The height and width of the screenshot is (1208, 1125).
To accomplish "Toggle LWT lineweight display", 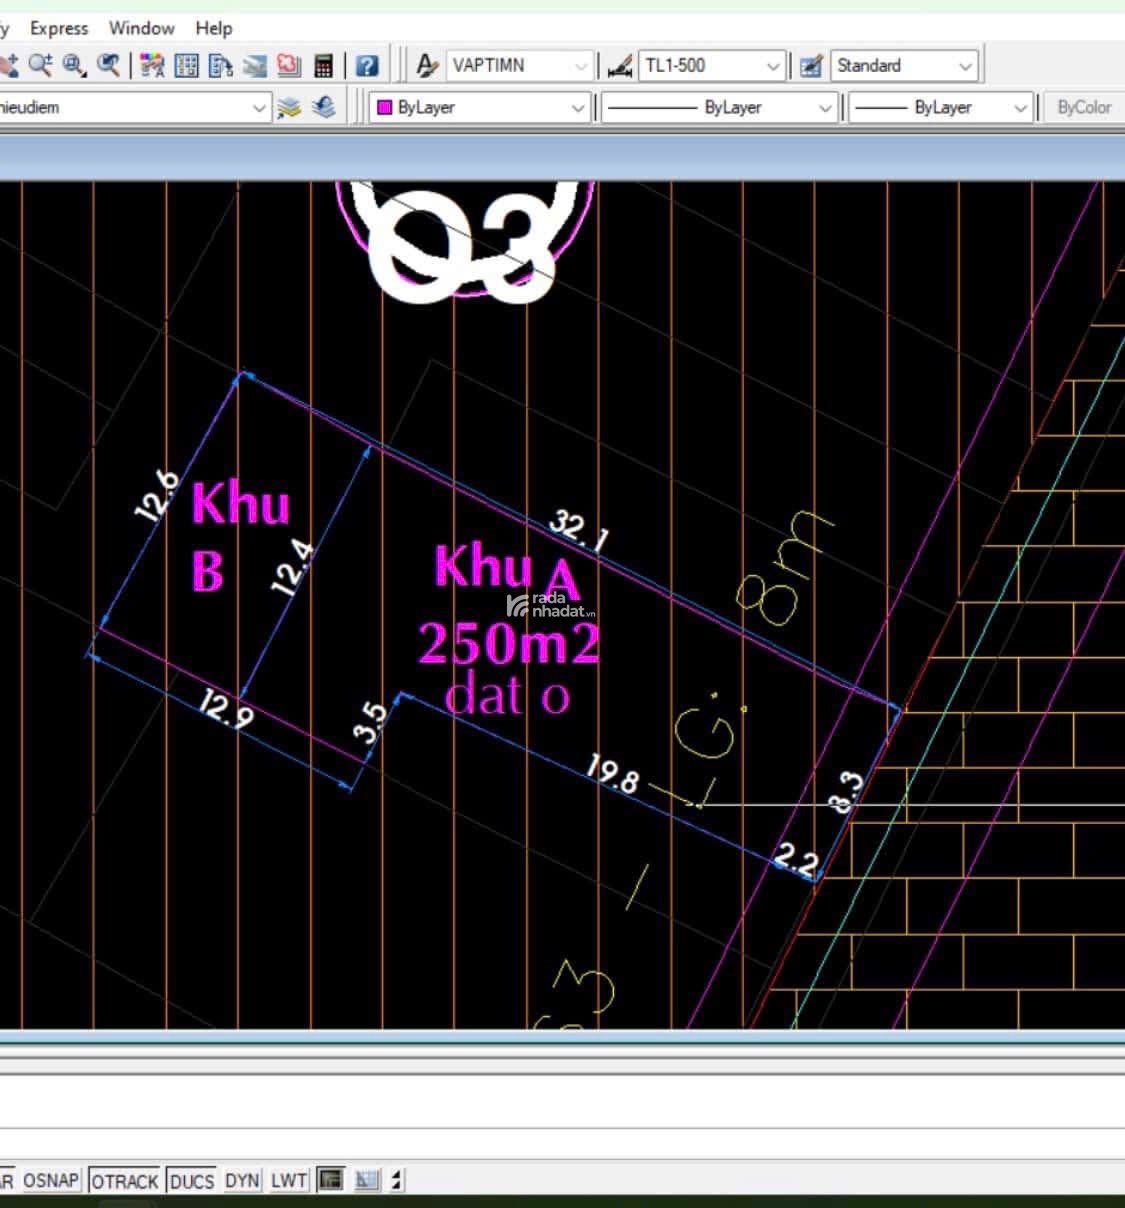I will pos(289,1180).
